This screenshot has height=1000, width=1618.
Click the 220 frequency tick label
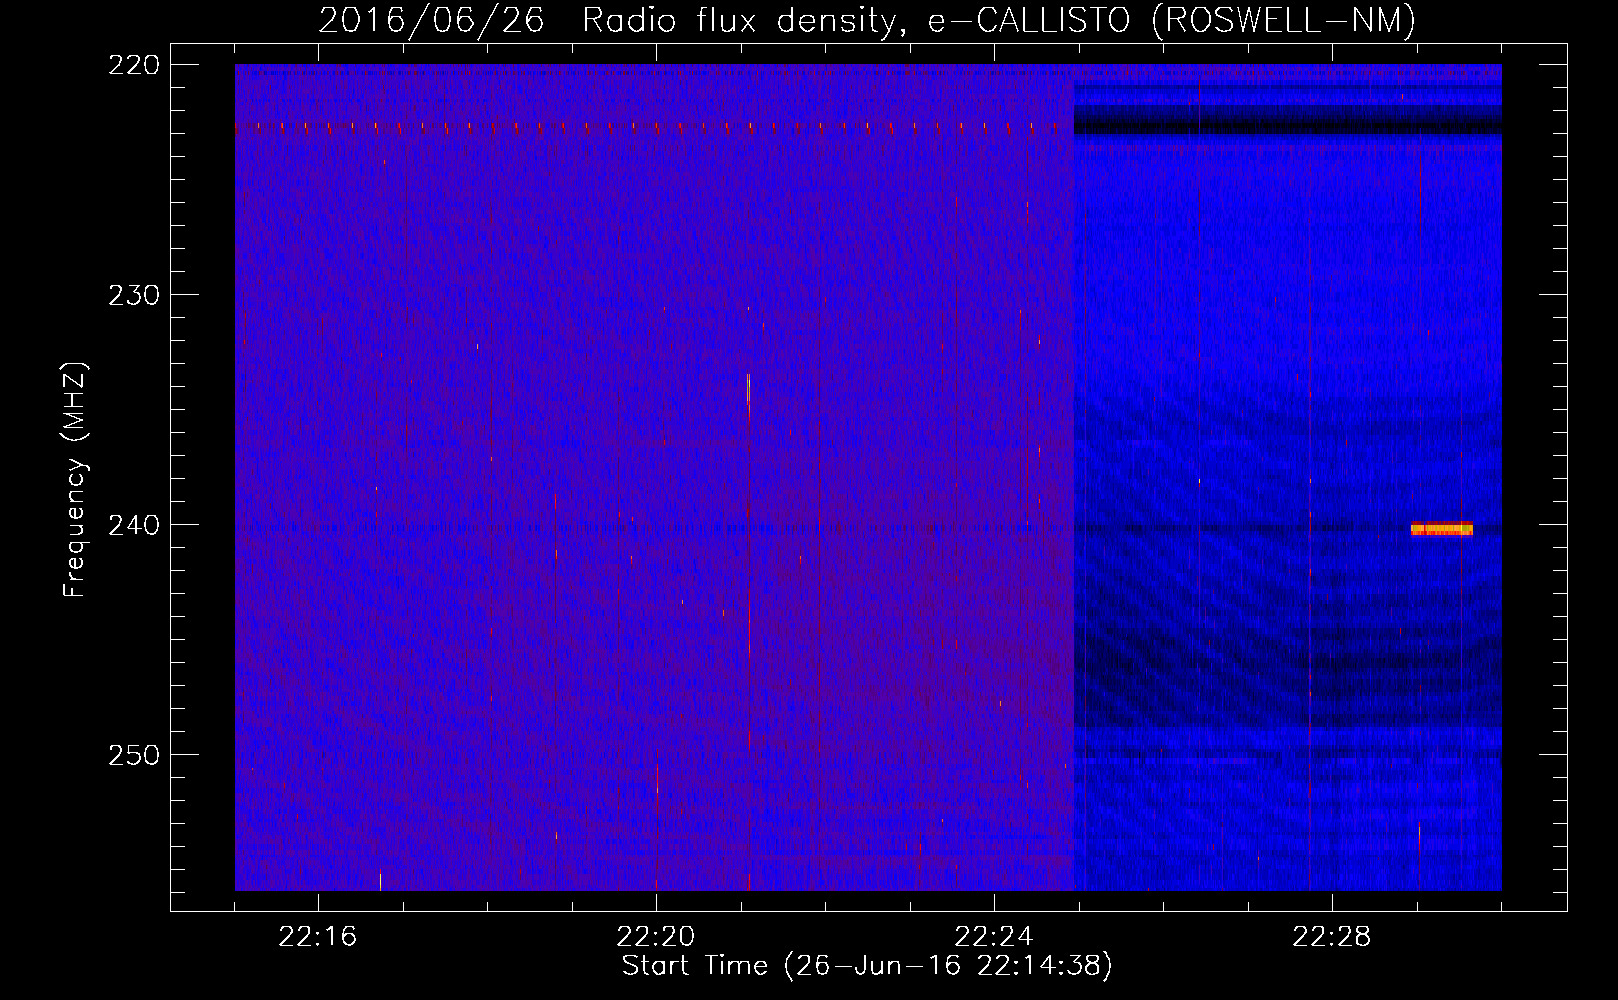134,65
